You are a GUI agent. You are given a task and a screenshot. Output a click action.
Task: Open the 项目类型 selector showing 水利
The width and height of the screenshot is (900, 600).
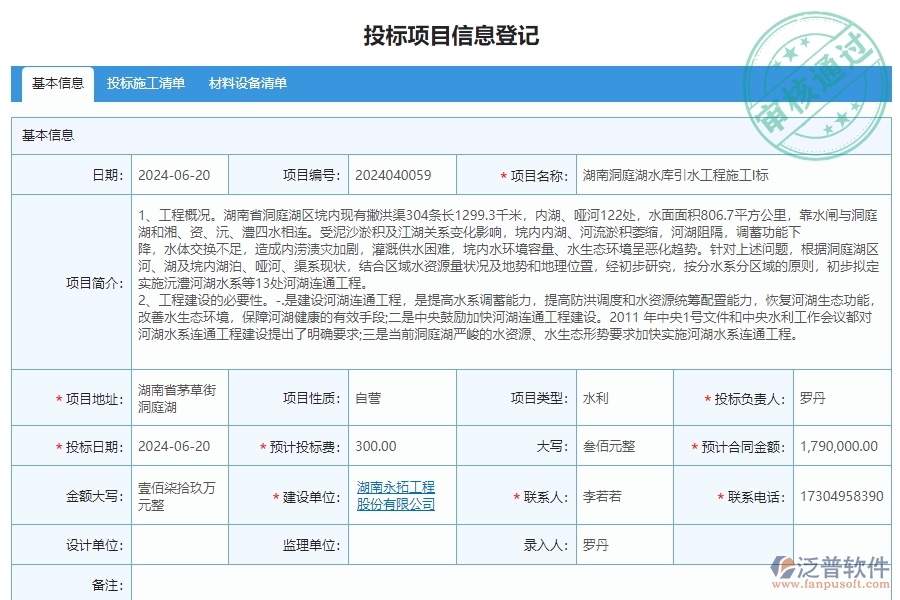click(620, 395)
